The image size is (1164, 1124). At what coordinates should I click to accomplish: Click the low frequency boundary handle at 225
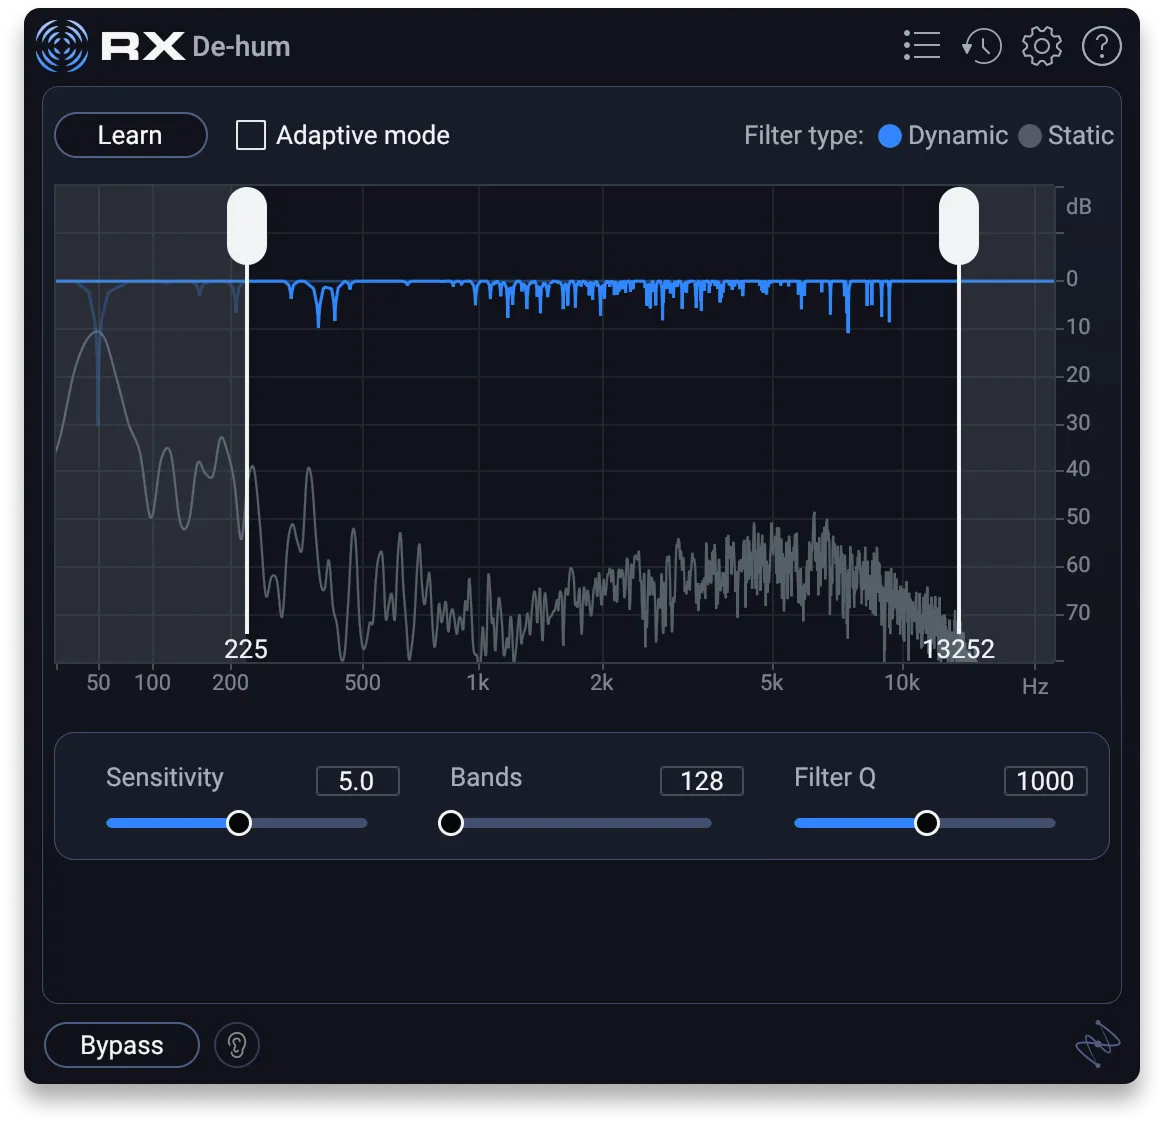[x=247, y=226]
